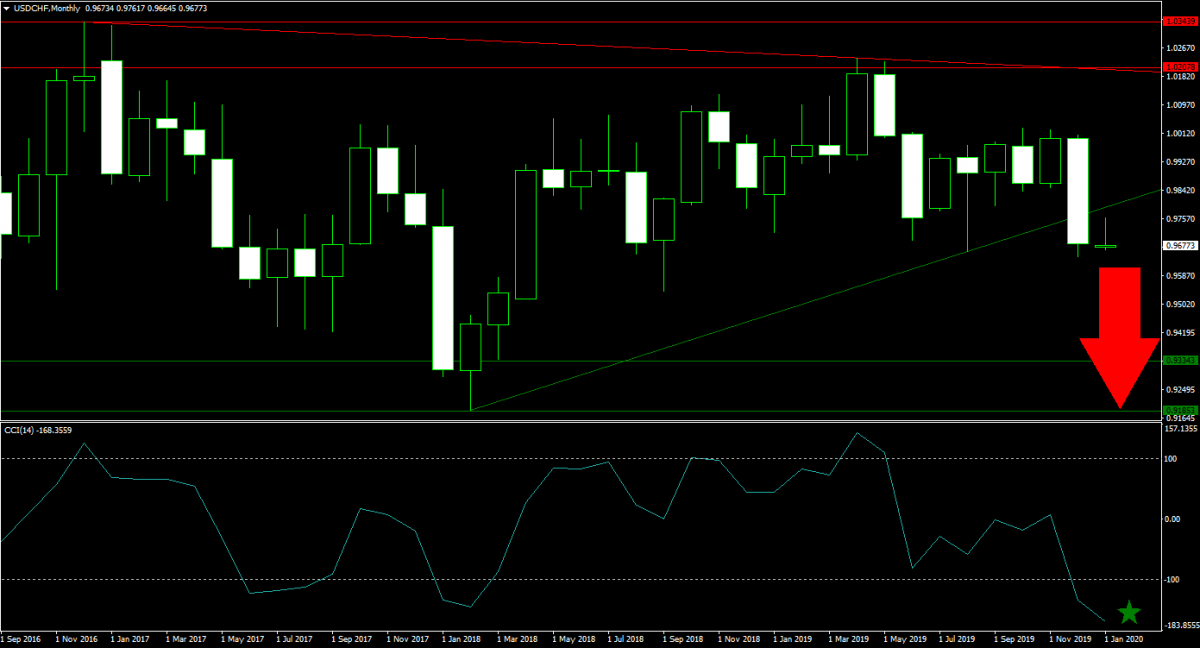
Task: Click the current price tag 0.96773
Action: coord(1180,245)
